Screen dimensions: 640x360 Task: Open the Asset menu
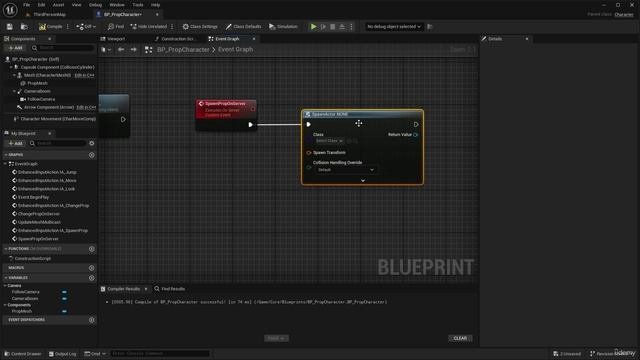point(58,5)
